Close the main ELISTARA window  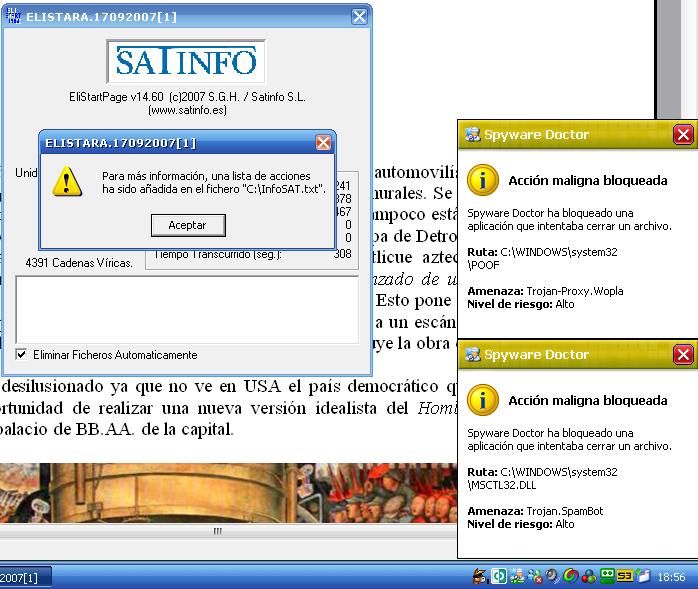[x=359, y=17]
